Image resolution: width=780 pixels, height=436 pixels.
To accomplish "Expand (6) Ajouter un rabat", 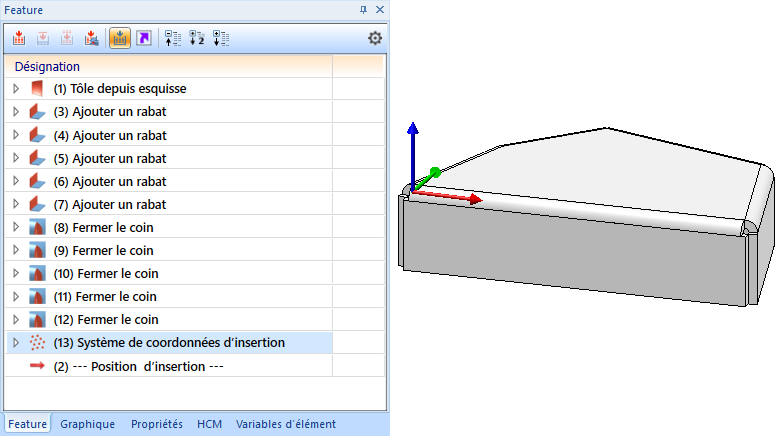I will pyautogui.click(x=16, y=181).
